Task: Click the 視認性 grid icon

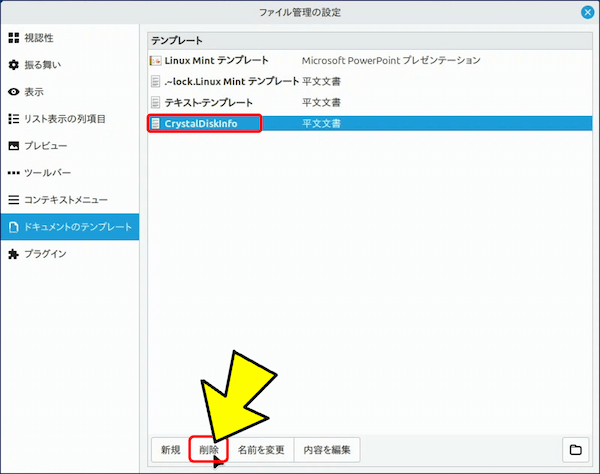Action: click(14, 38)
